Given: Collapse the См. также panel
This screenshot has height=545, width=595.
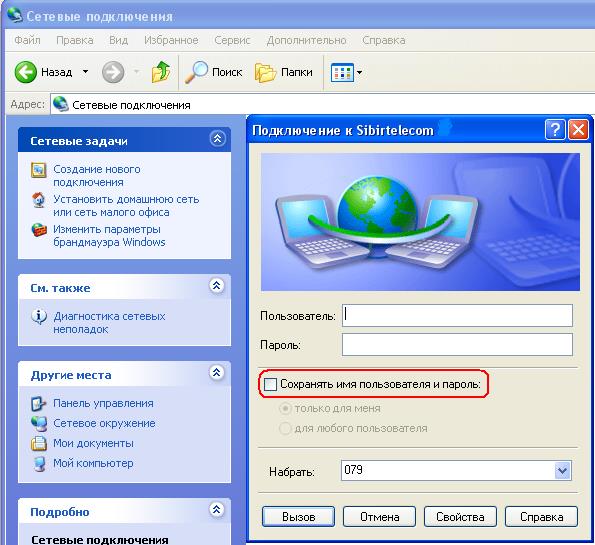Looking at the screenshot, I should 217,285.
